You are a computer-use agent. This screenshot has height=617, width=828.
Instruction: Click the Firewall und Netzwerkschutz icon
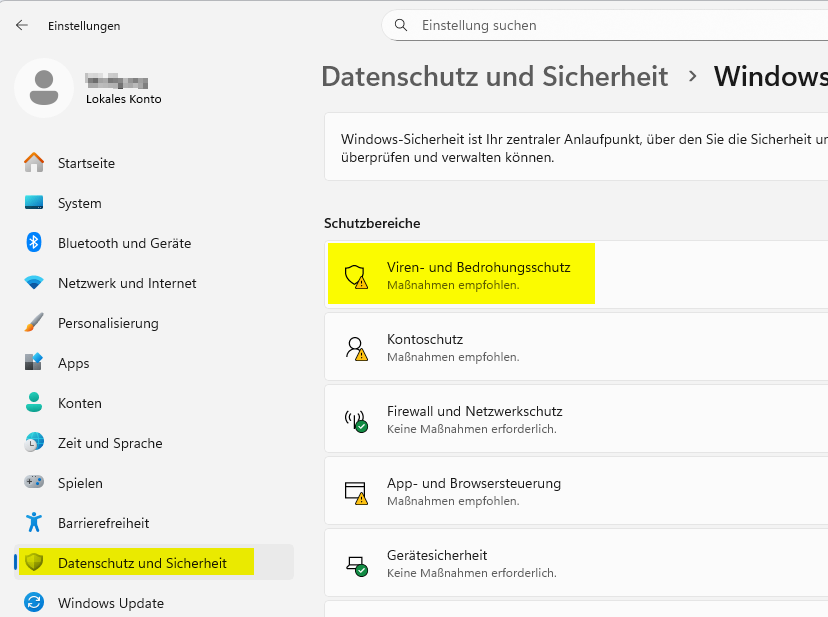356,417
